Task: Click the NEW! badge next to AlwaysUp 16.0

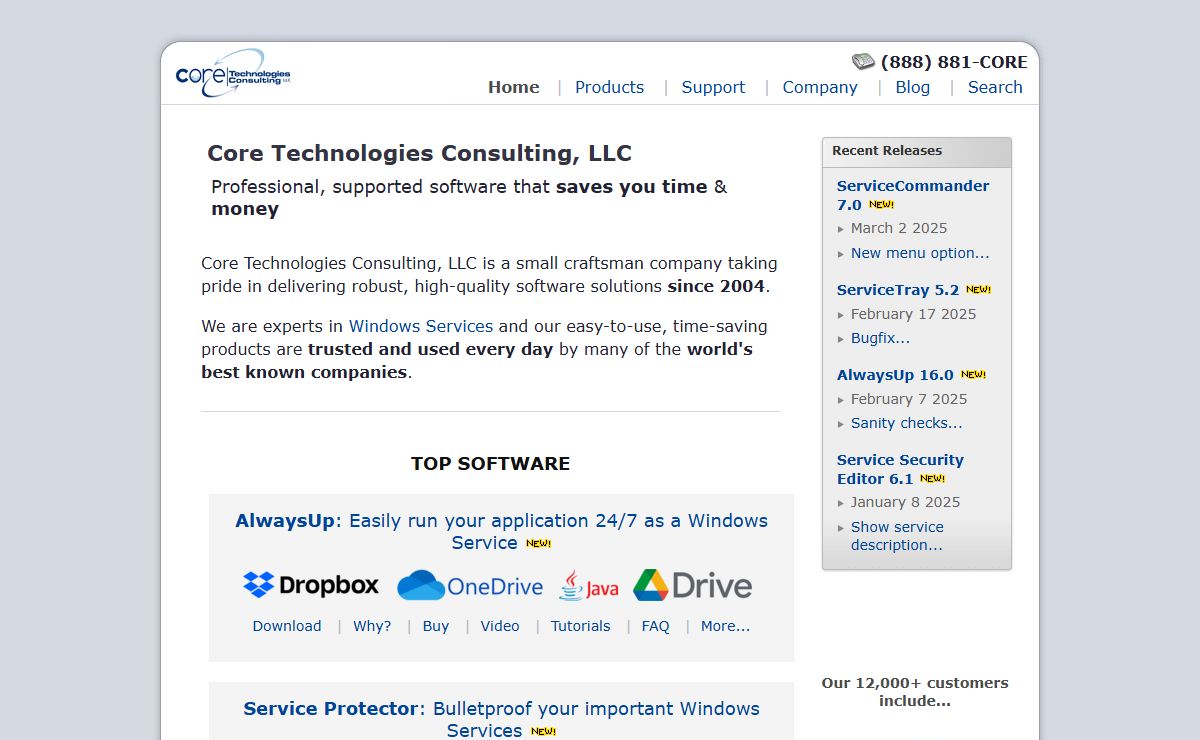Action: click(x=973, y=375)
